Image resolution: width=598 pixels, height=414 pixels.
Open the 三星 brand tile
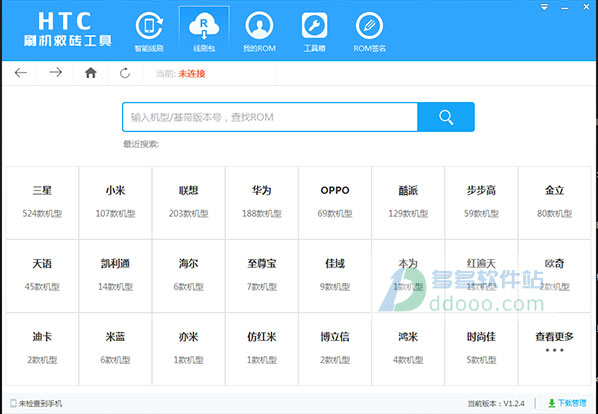(x=42, y=203)
